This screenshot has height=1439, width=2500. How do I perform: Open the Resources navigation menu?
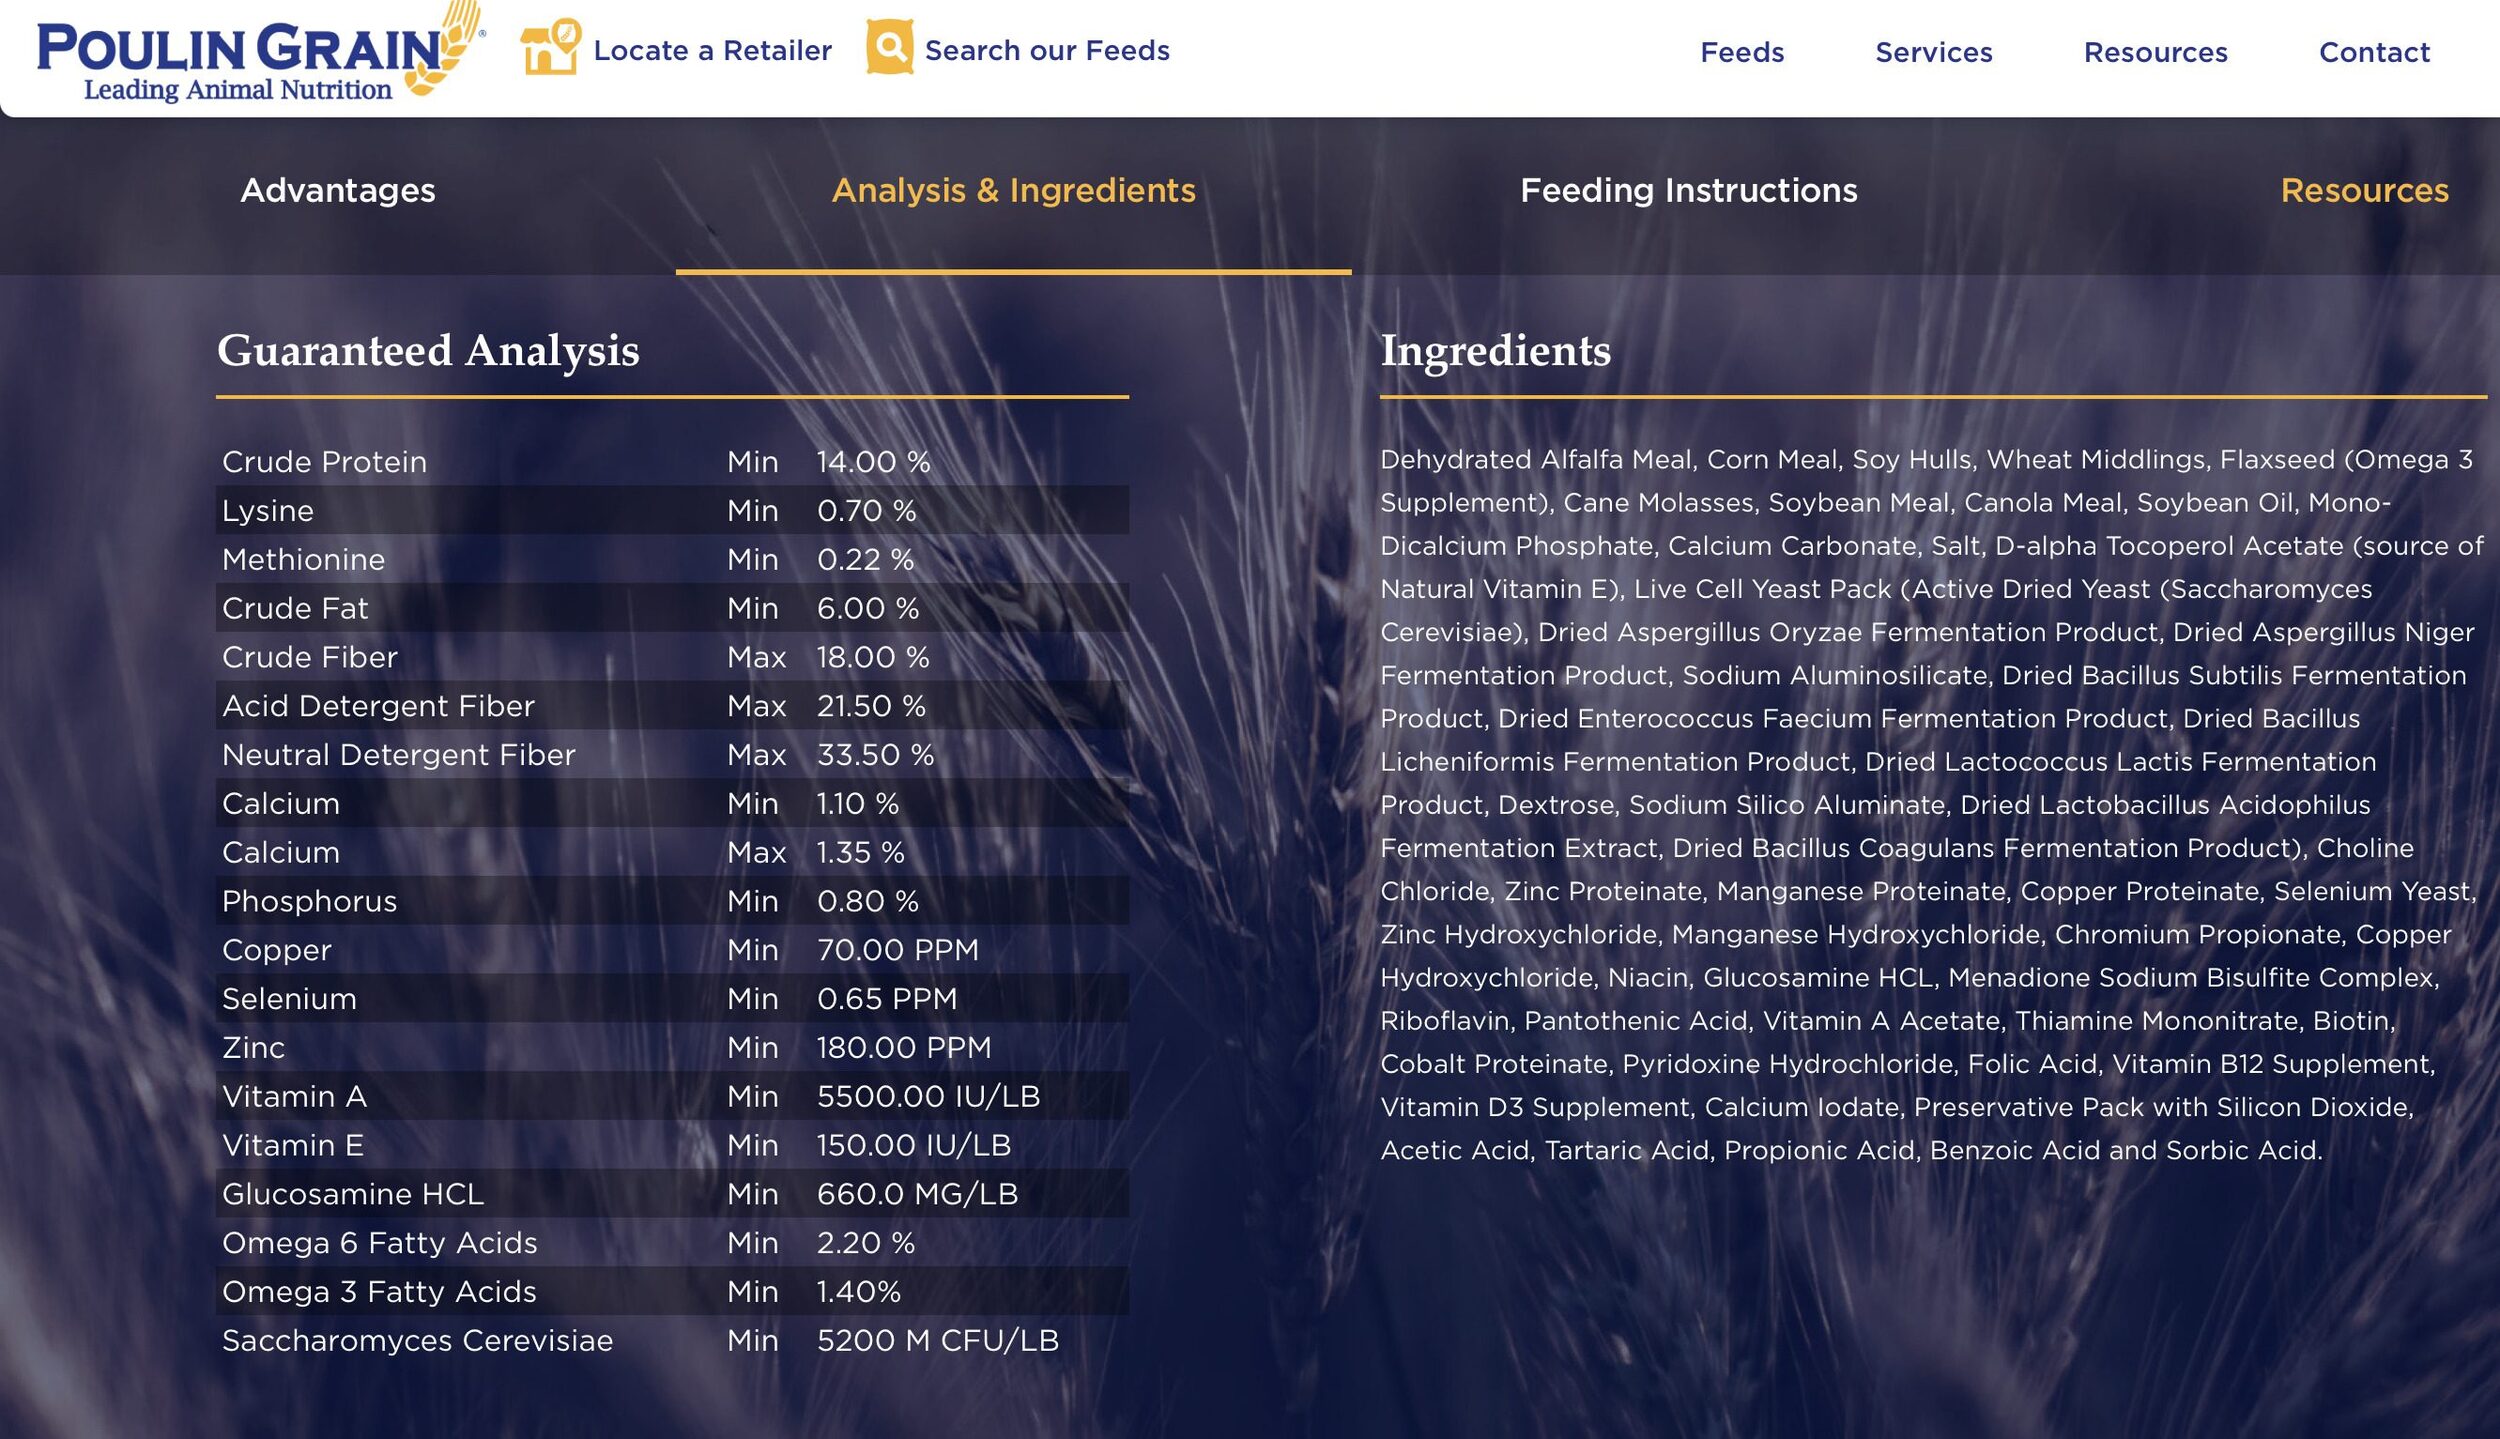tap(2155, 53)
